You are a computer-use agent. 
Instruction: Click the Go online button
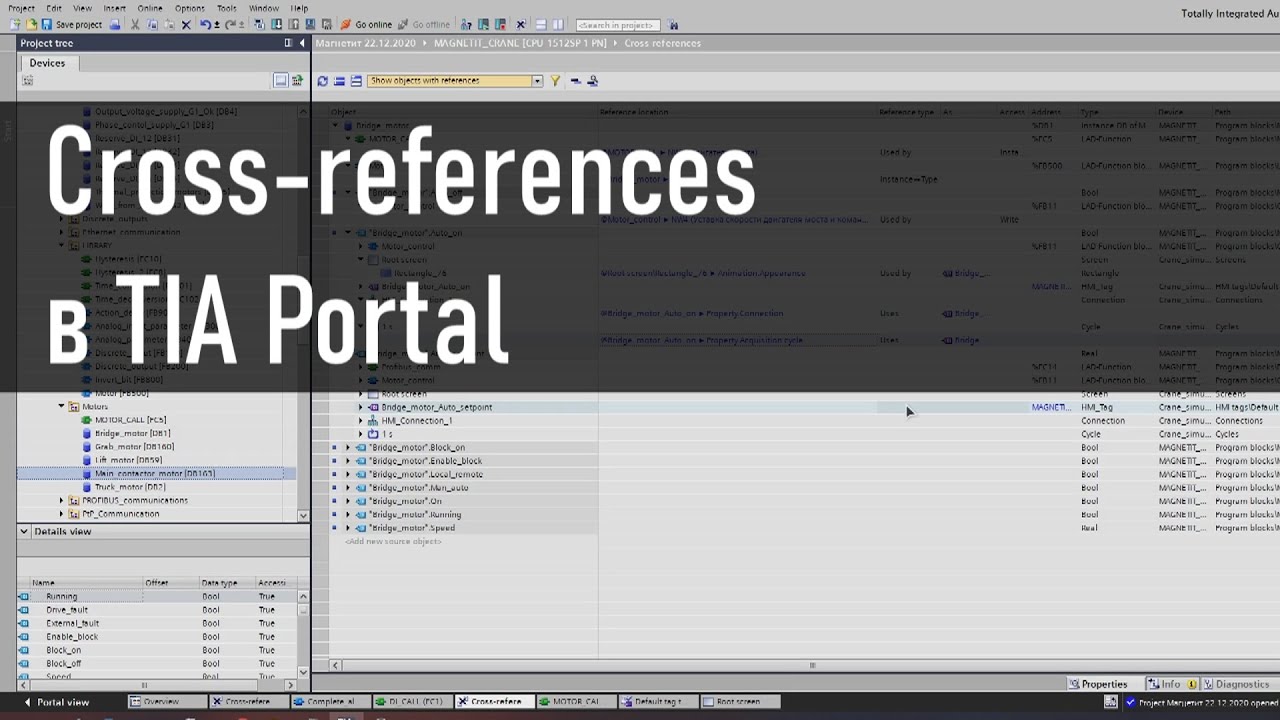click(366, 24)
